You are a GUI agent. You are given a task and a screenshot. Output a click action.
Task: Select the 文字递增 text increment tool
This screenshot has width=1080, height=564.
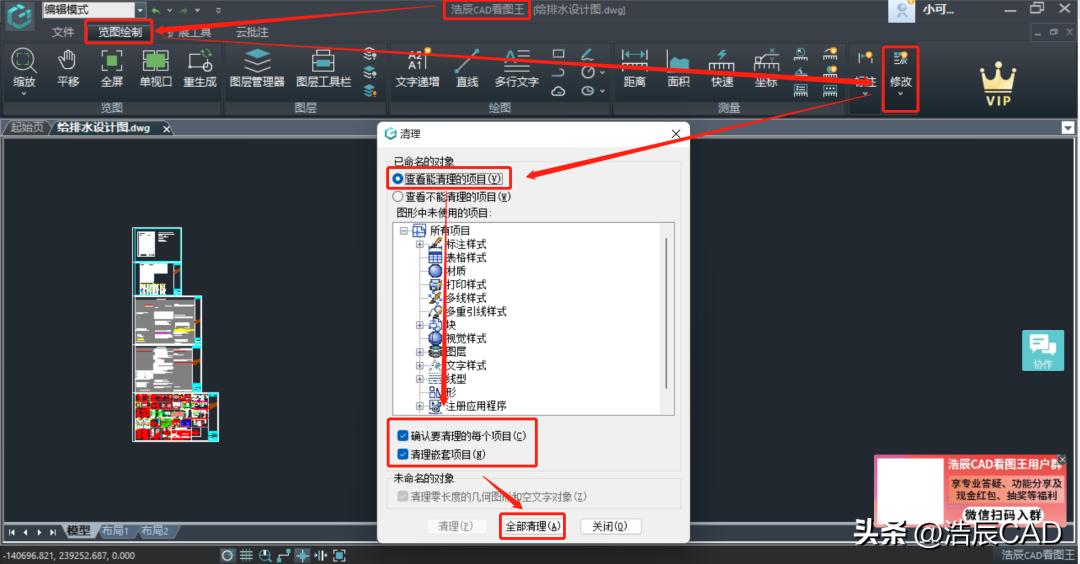[x=417, y=68]
